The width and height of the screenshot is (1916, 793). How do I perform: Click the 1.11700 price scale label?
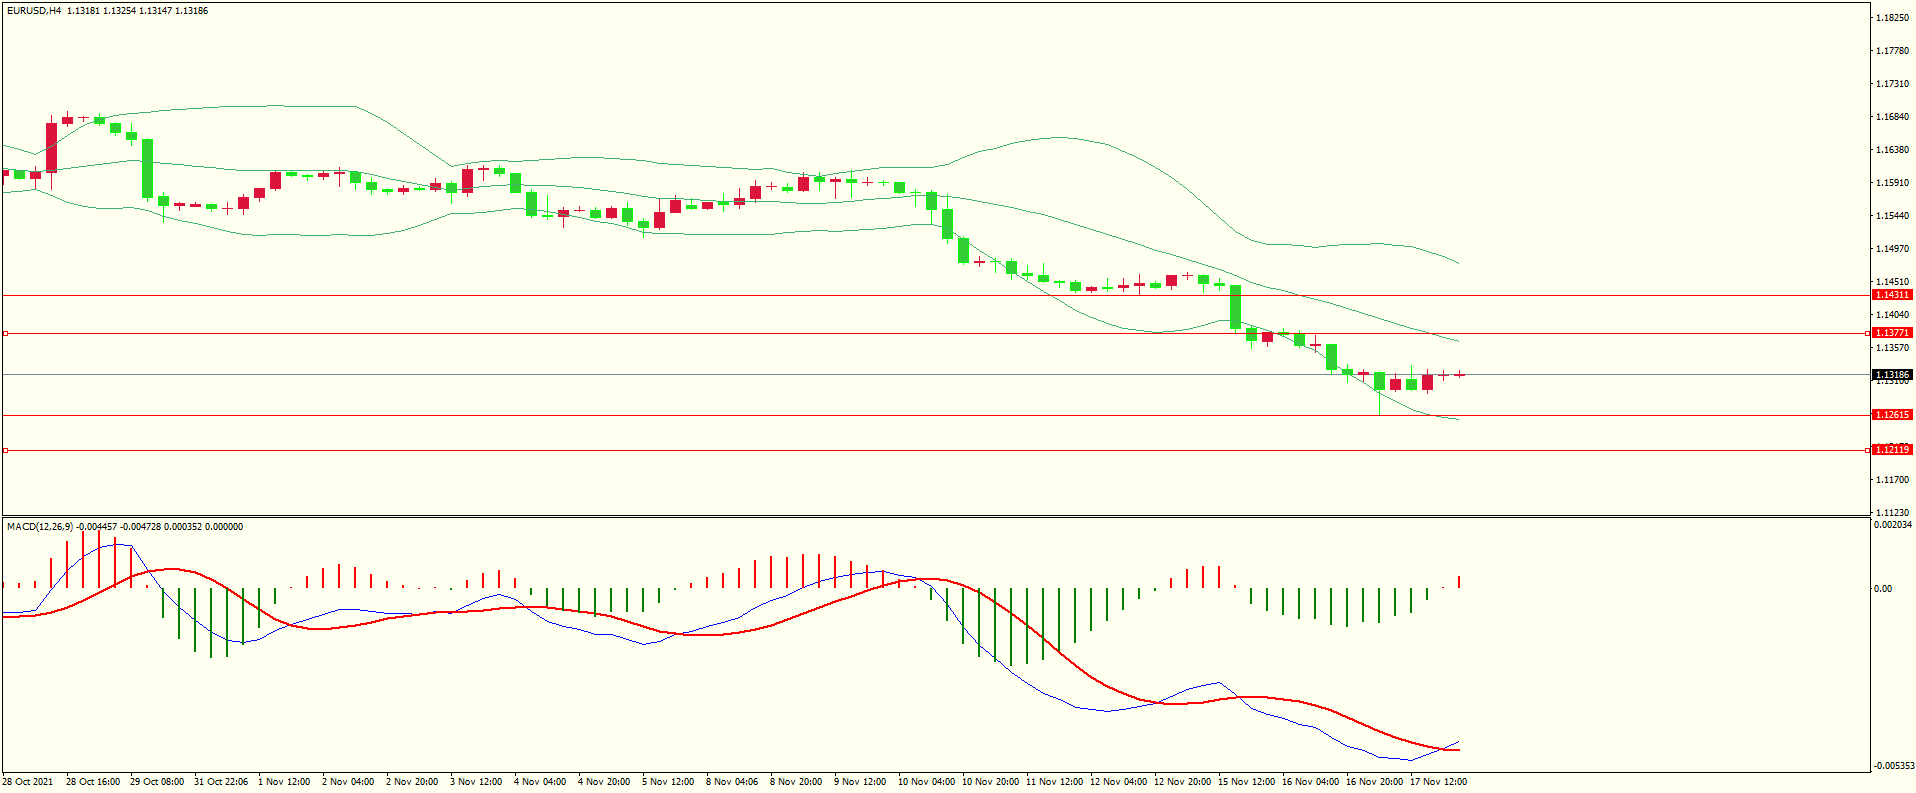[1892, 480]
